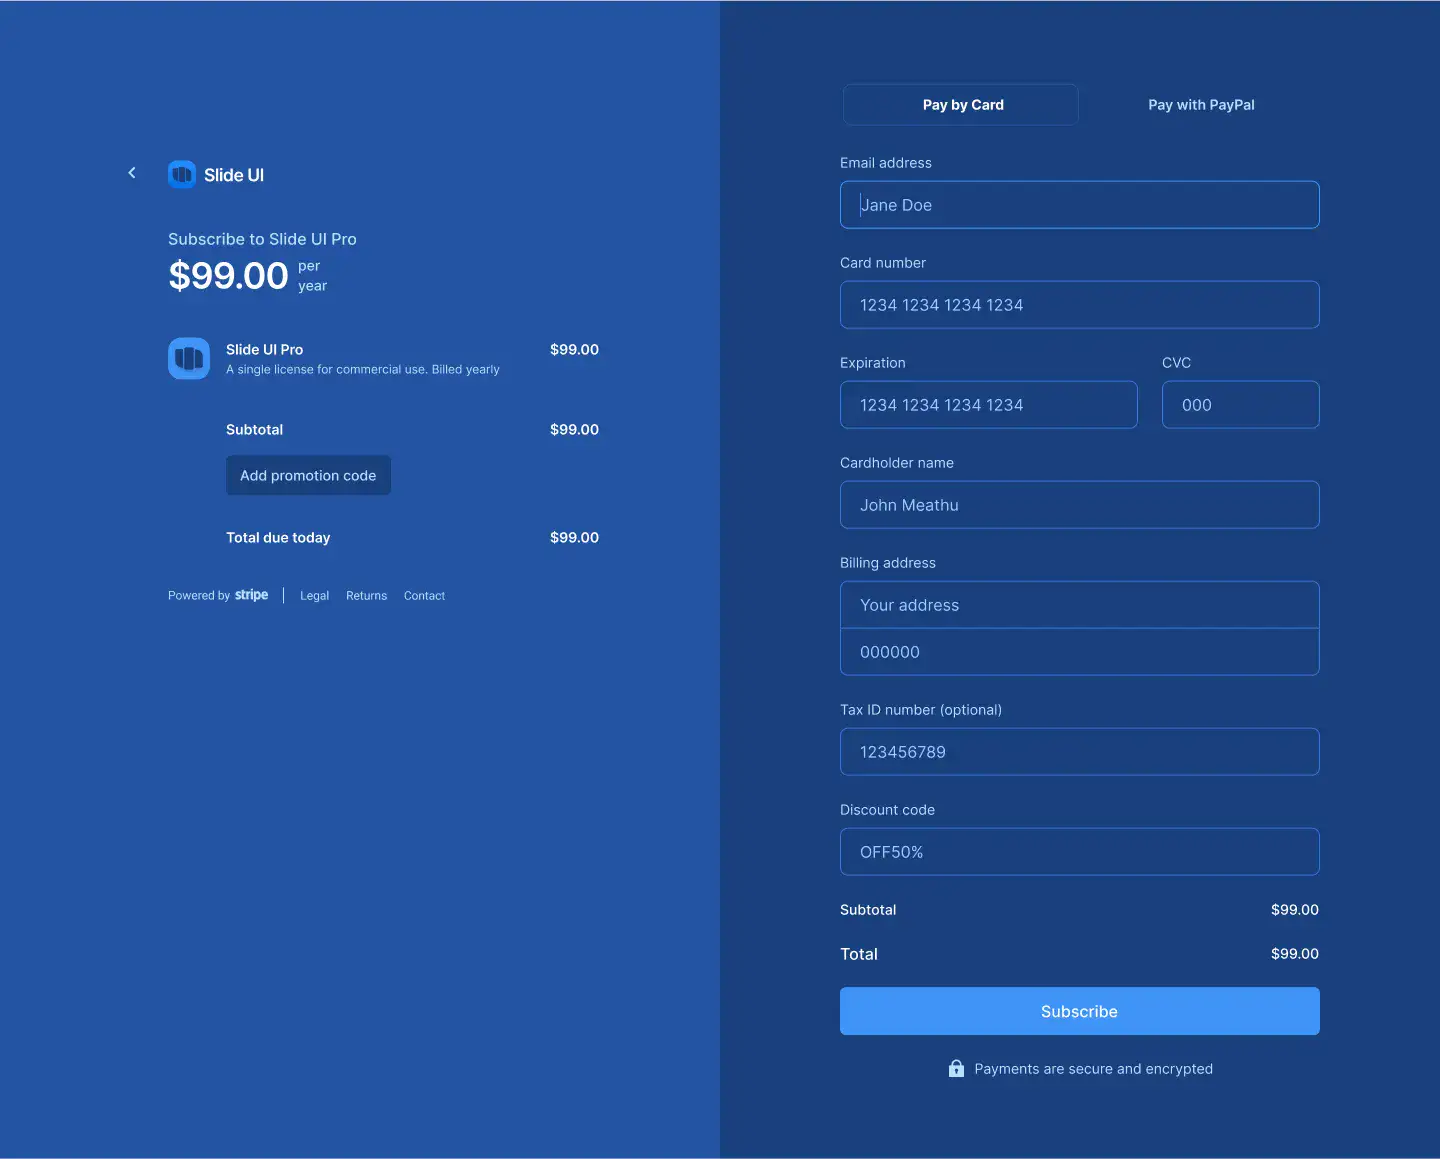
Task: Click the 'Subscribe to Slide UI Pro' heading
Action: 262,239
